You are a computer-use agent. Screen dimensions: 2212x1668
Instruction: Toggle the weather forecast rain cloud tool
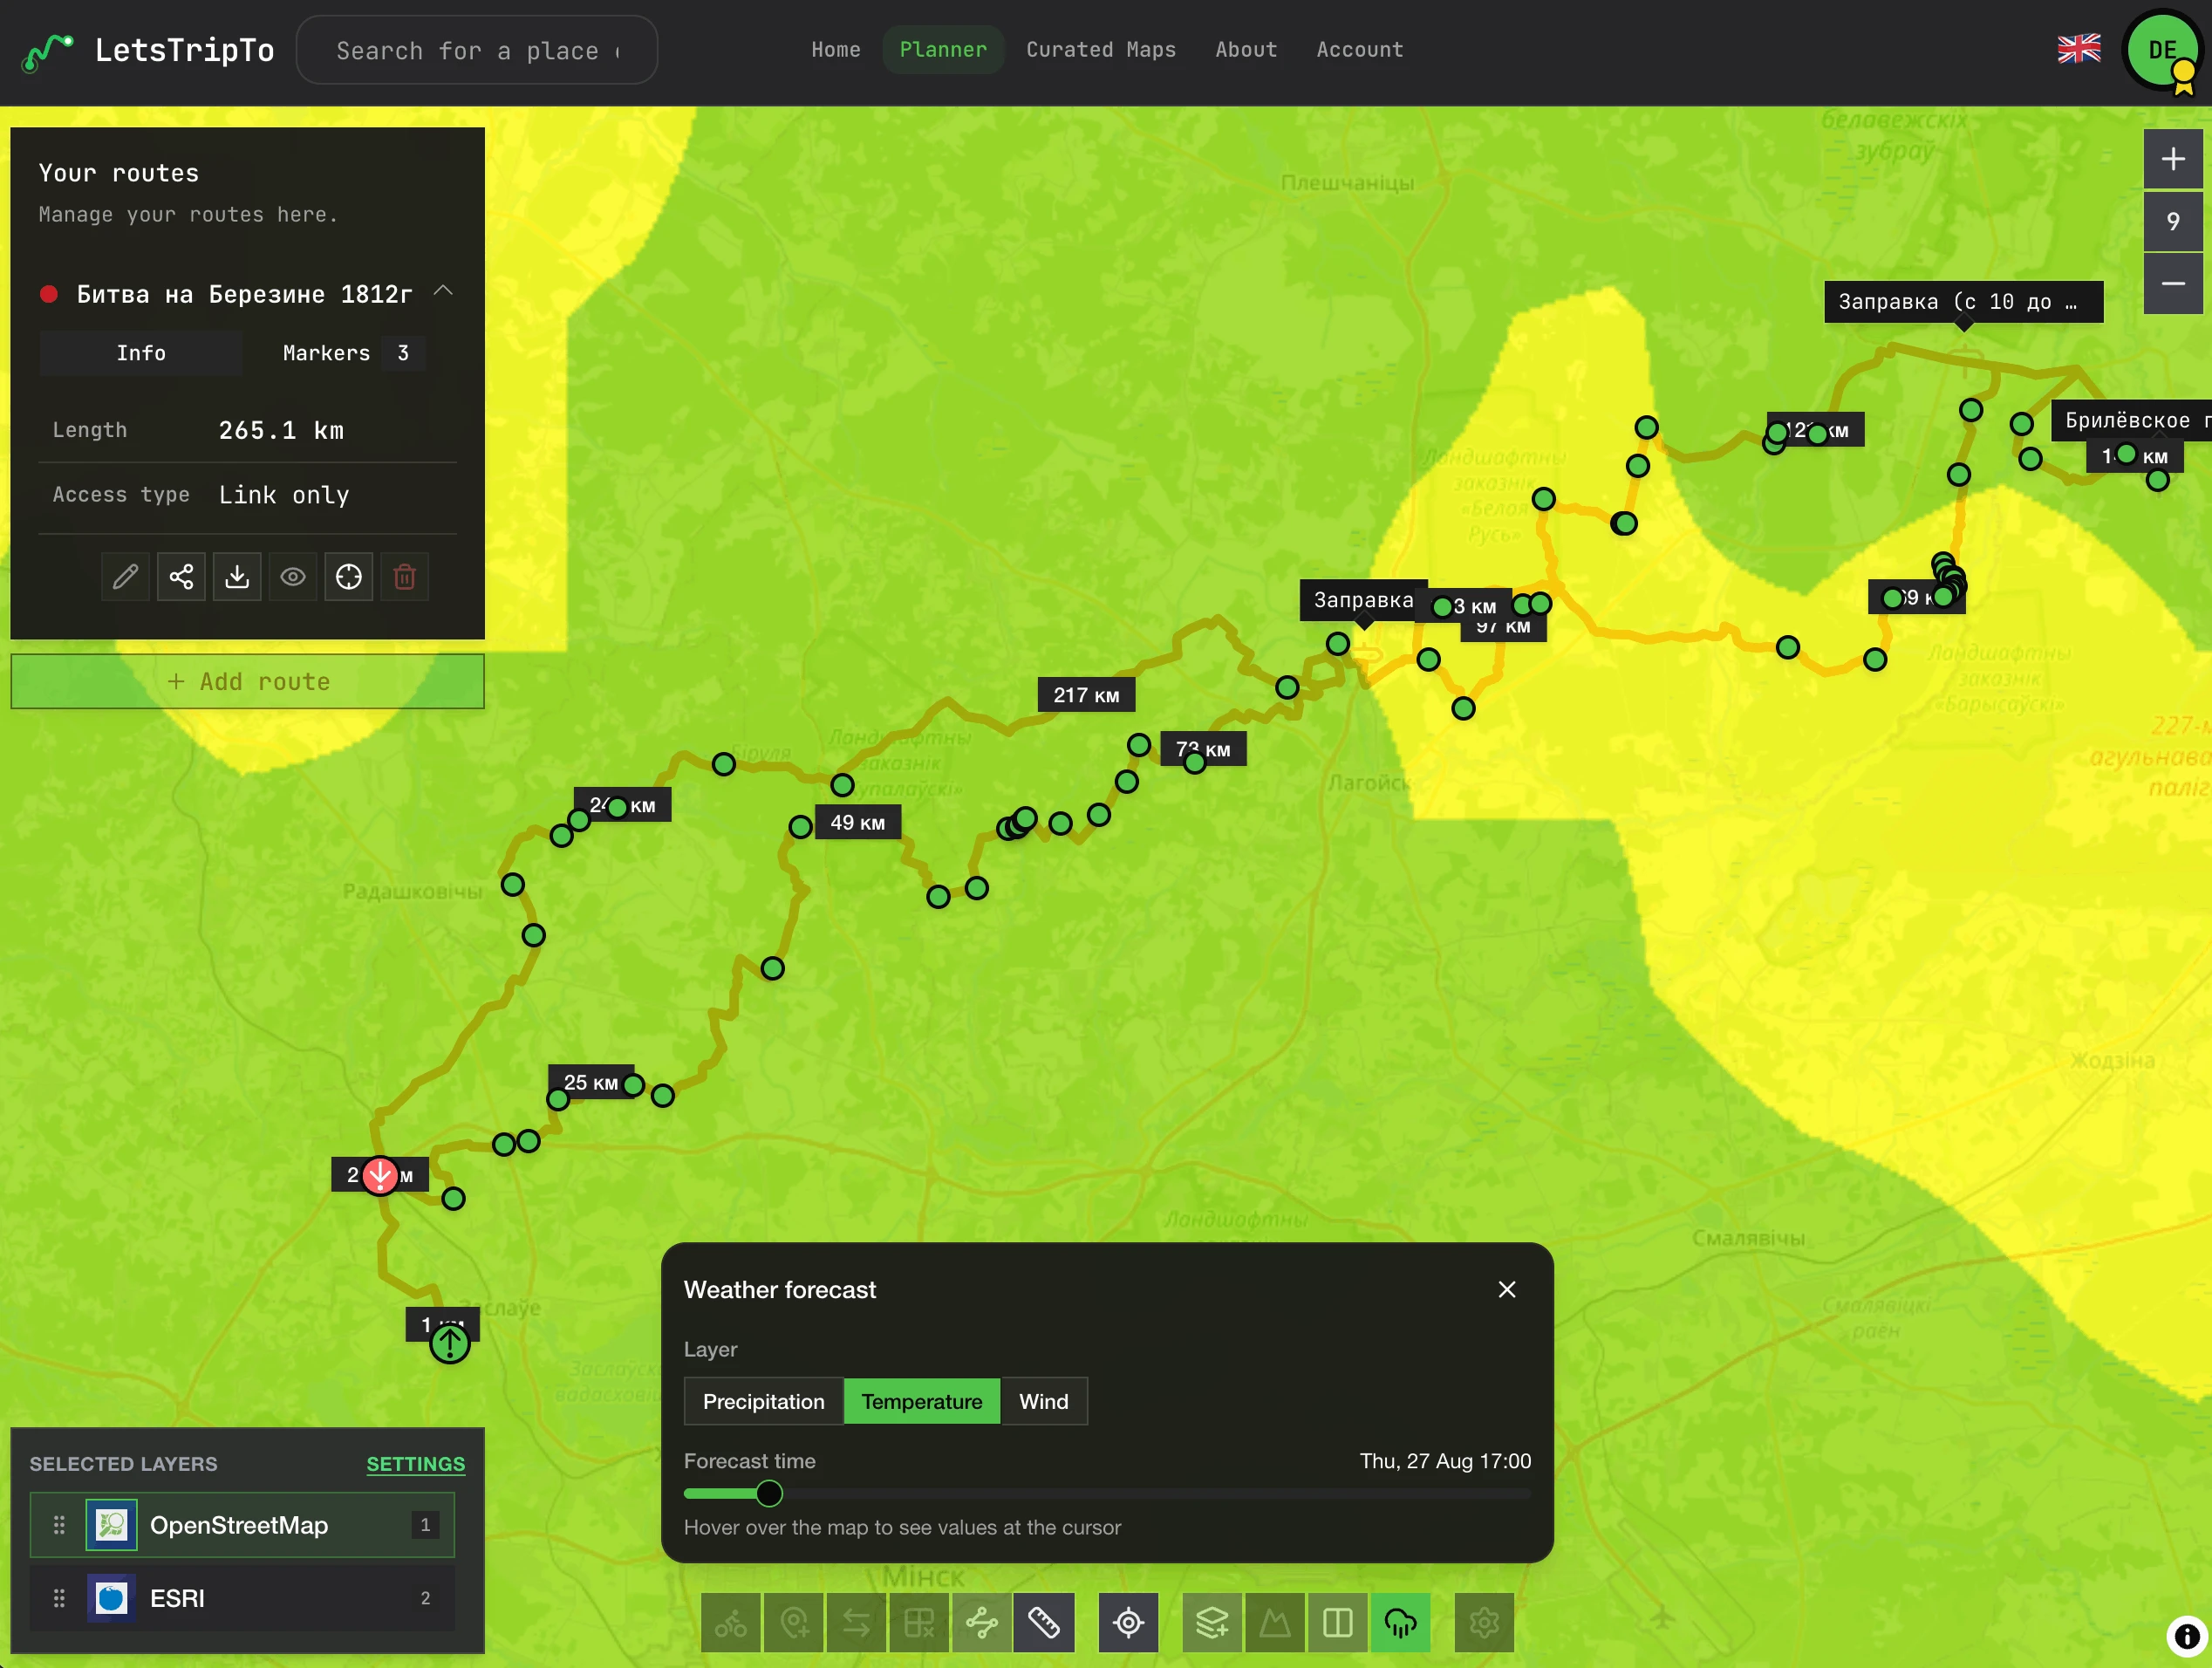tap(1401, 1622)
